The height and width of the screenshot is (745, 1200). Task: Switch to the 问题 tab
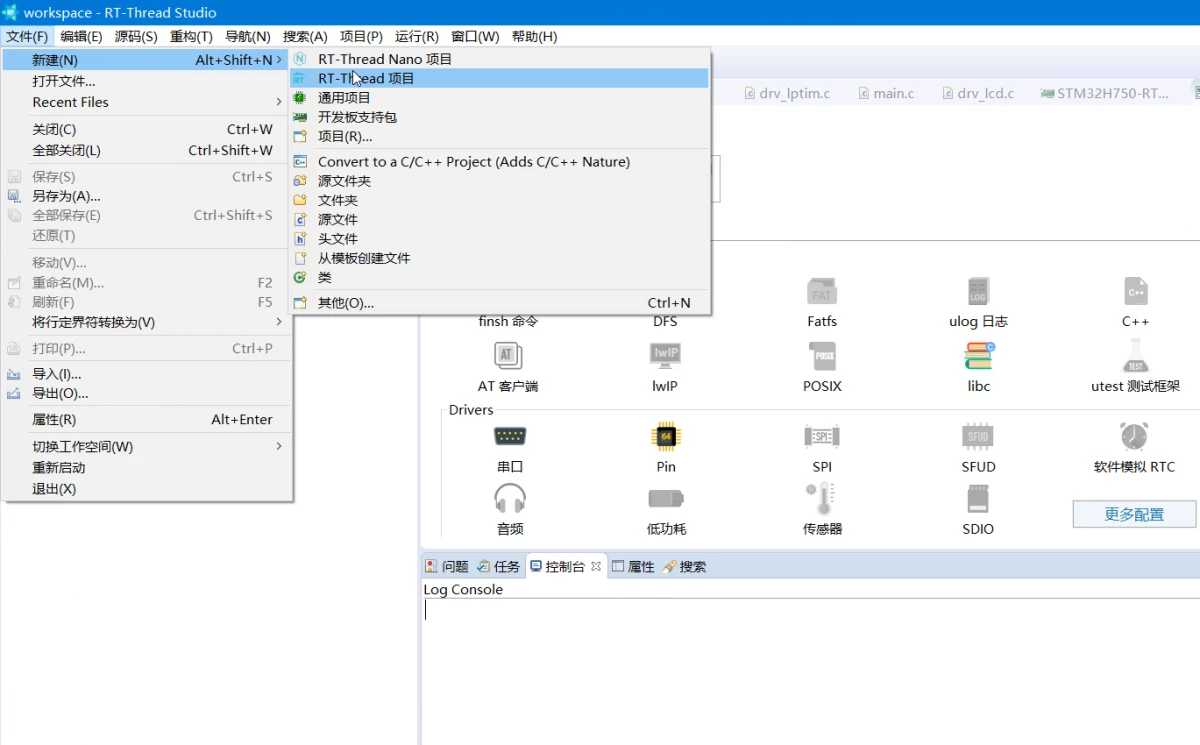click(447, 566)
